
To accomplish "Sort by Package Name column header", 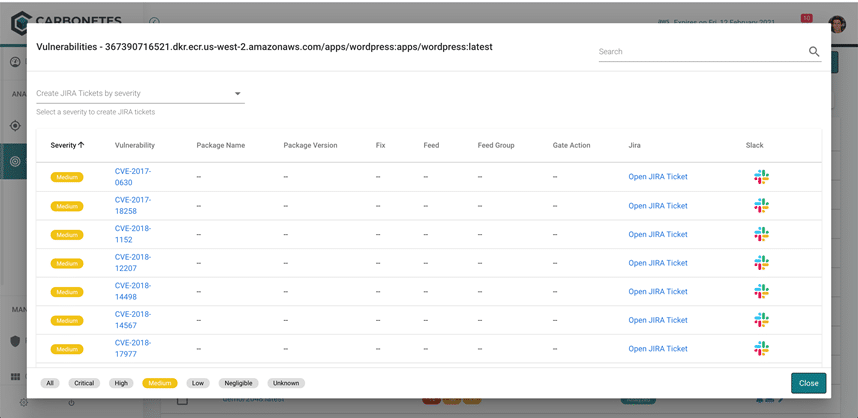I will [221, 146].
